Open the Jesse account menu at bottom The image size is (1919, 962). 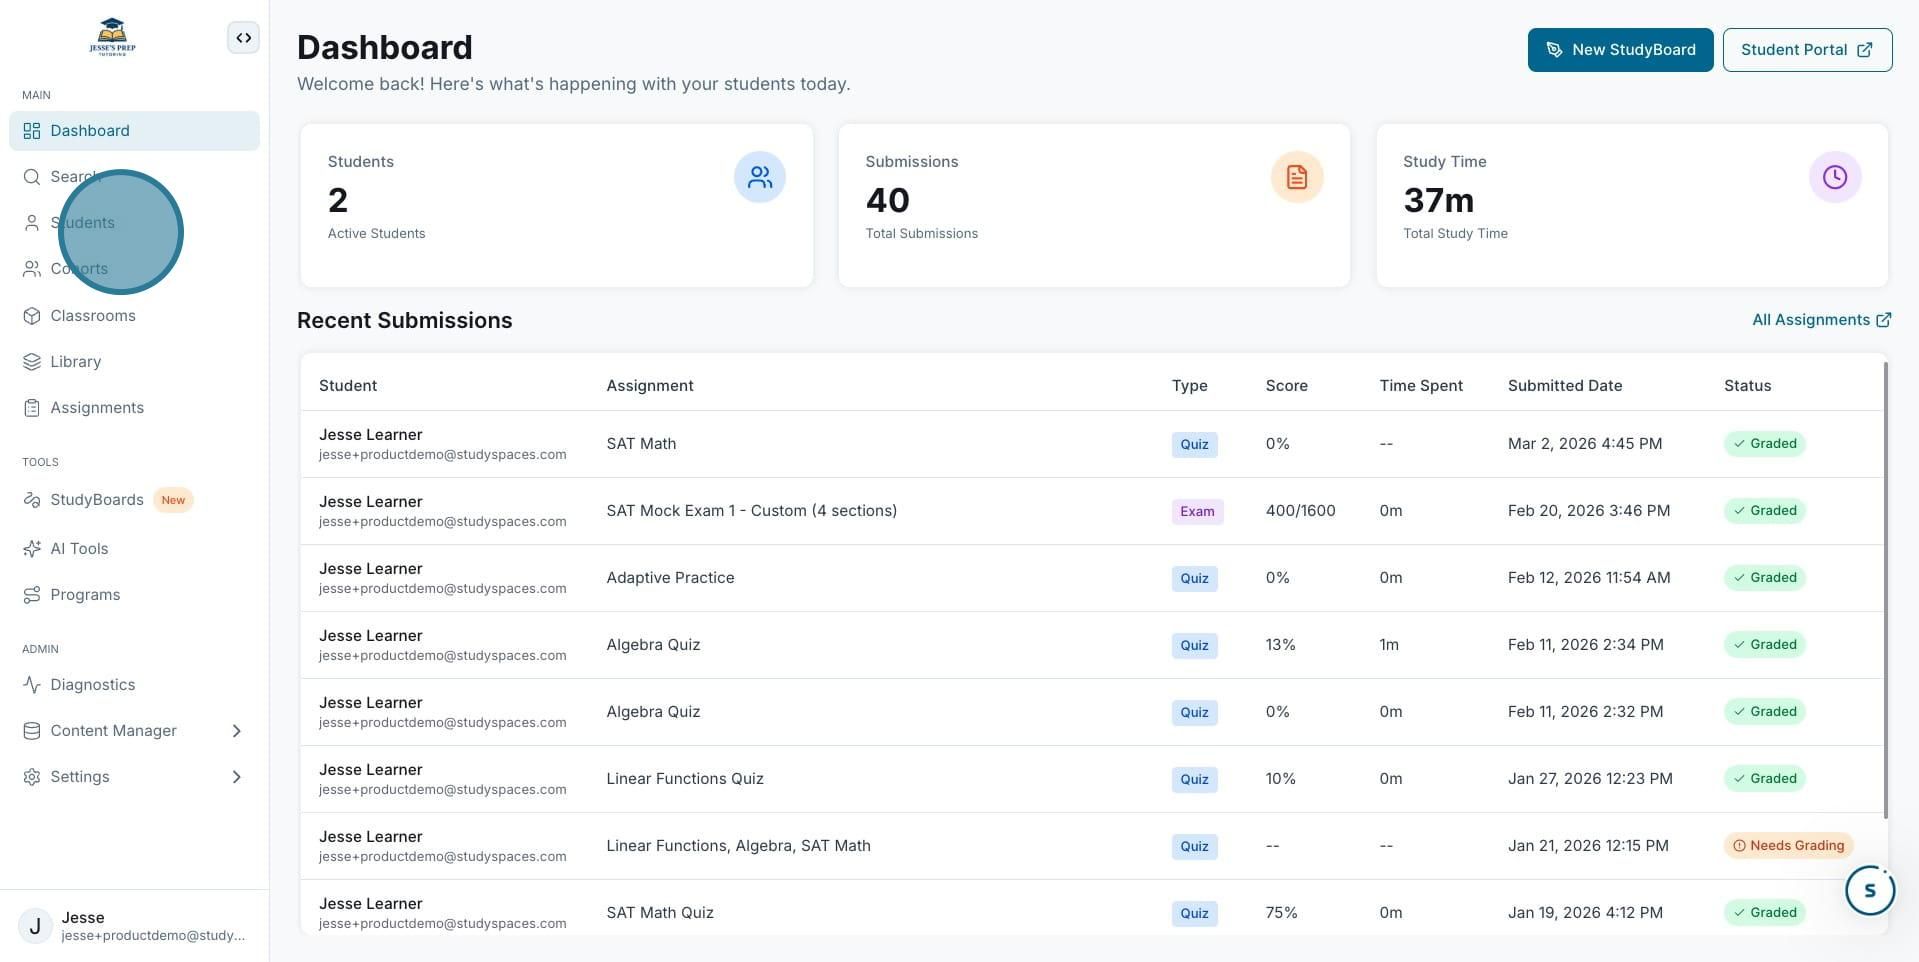tap(134, 926)
